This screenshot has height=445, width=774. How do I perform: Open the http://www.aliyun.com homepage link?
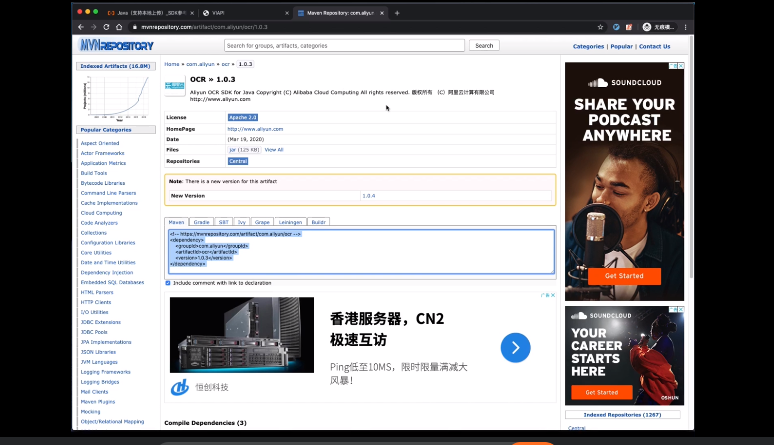tap(255, 129)
